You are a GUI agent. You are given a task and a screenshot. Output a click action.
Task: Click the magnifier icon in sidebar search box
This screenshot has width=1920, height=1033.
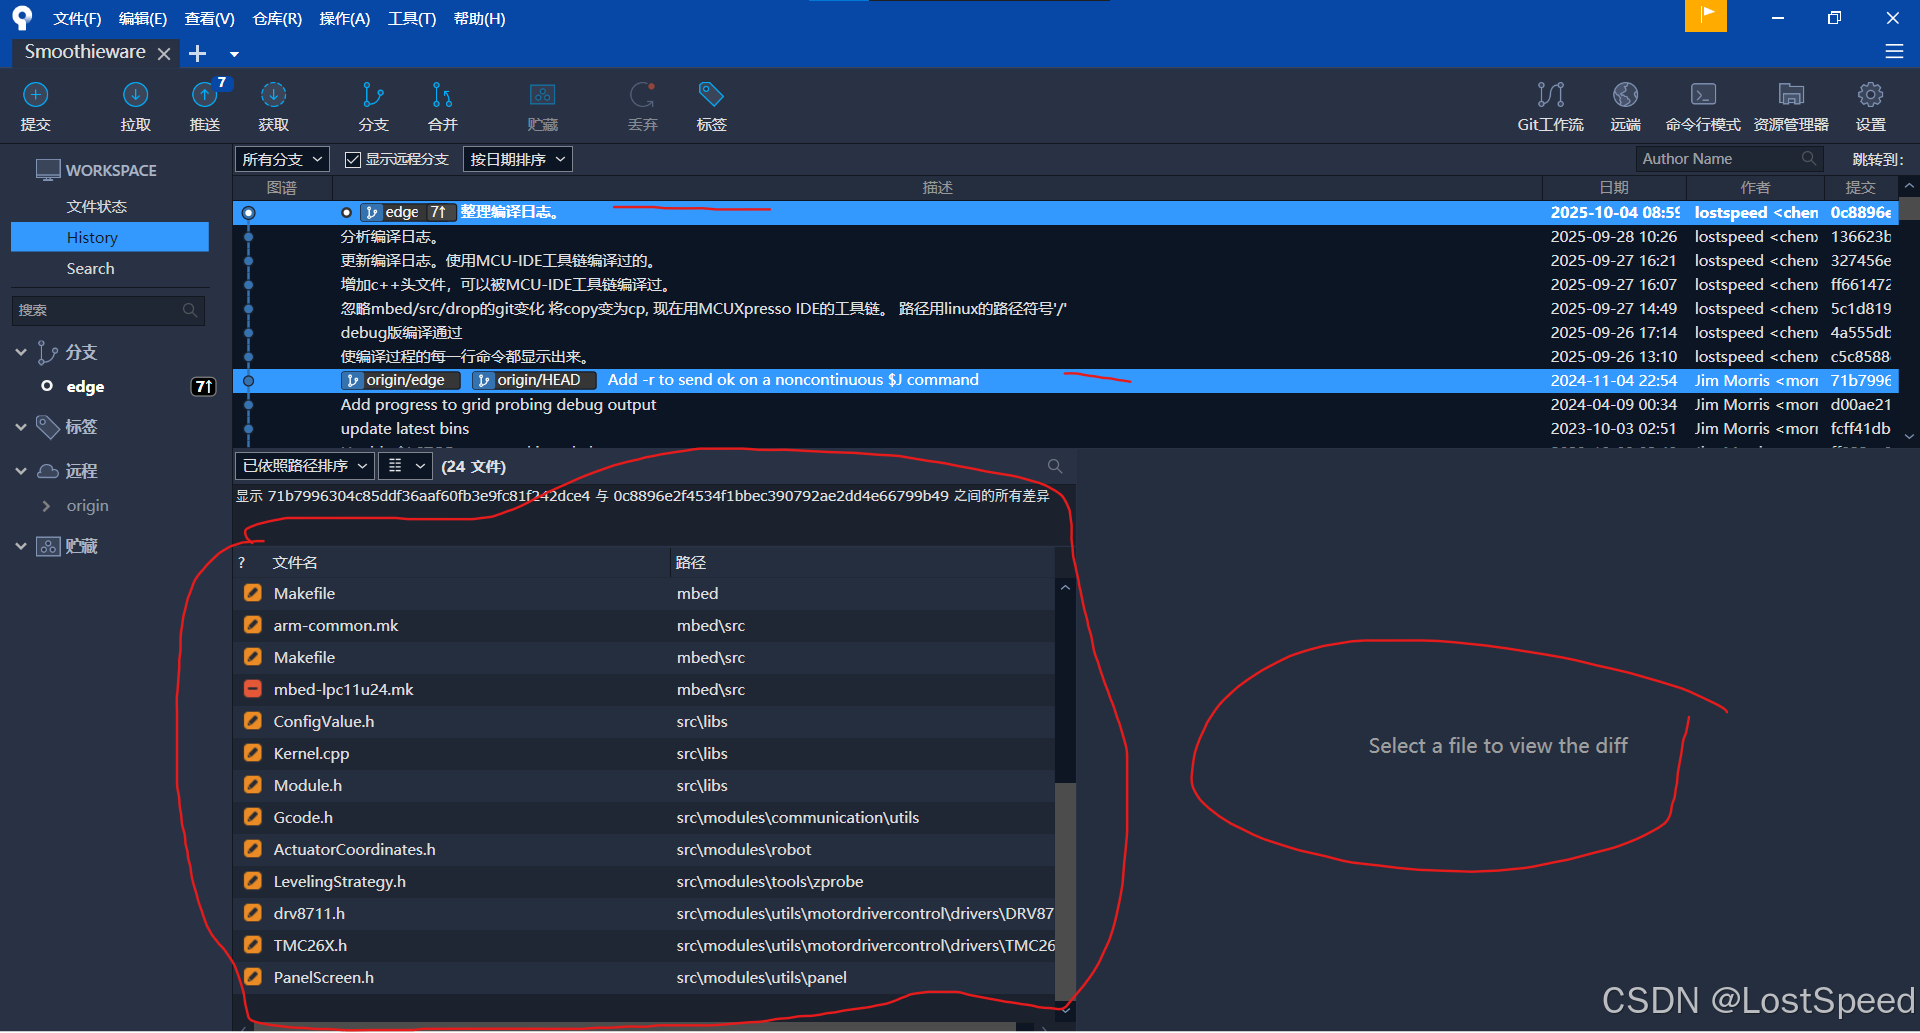(x=190, y=310)
